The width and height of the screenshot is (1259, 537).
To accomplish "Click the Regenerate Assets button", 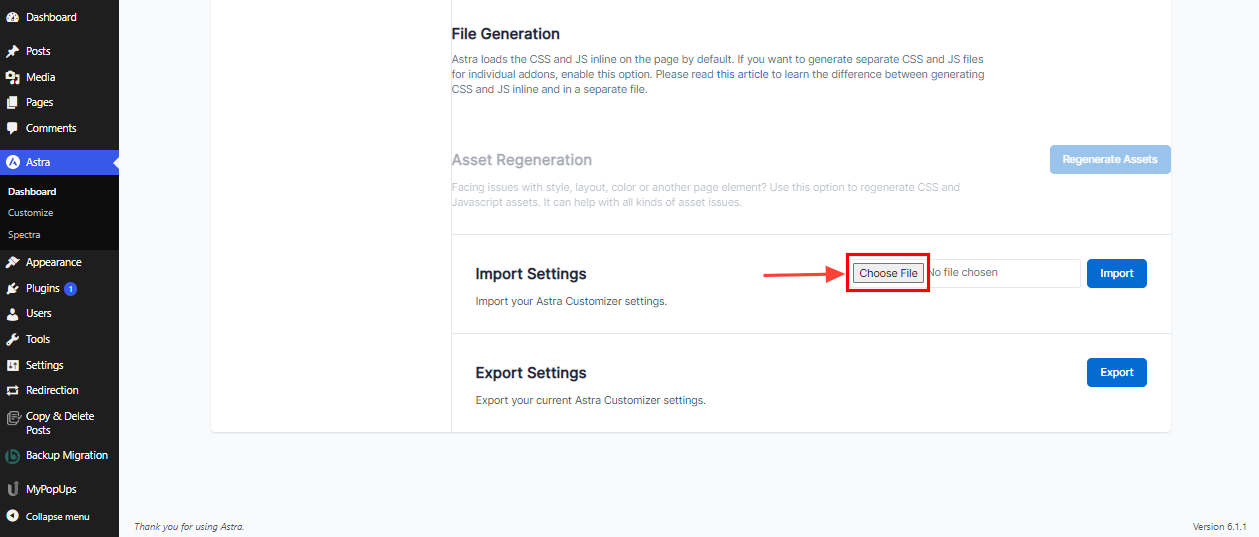I will coord(1110,159).
